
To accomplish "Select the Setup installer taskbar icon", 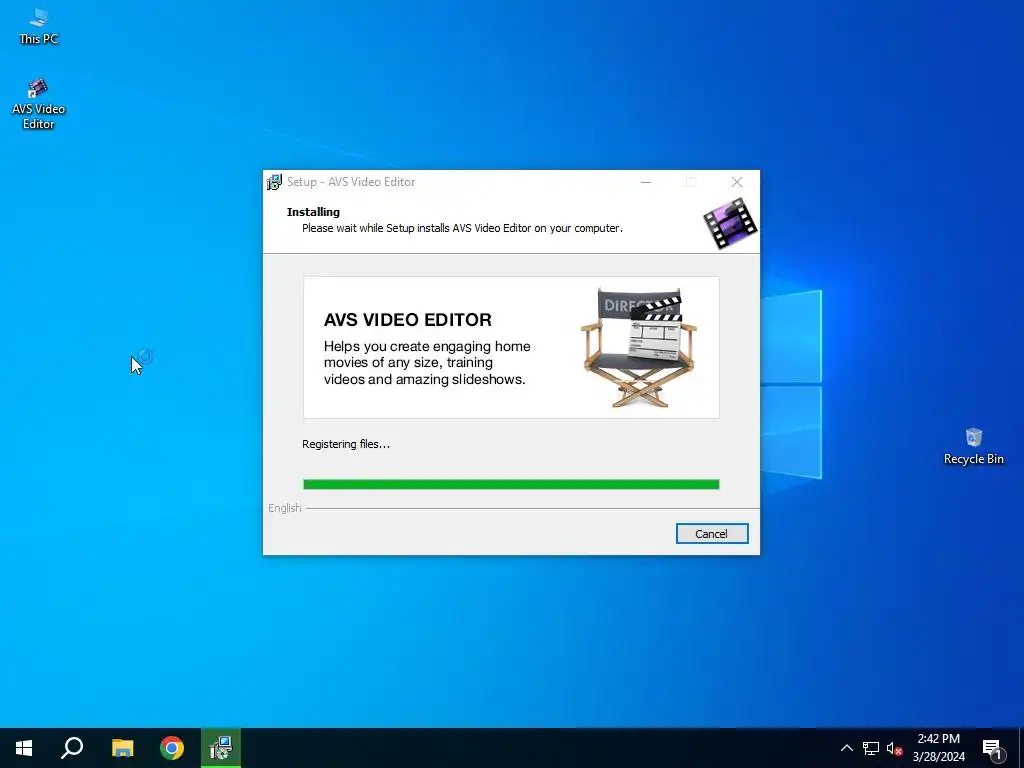I will pyautogui.click(x=221, y=748).
